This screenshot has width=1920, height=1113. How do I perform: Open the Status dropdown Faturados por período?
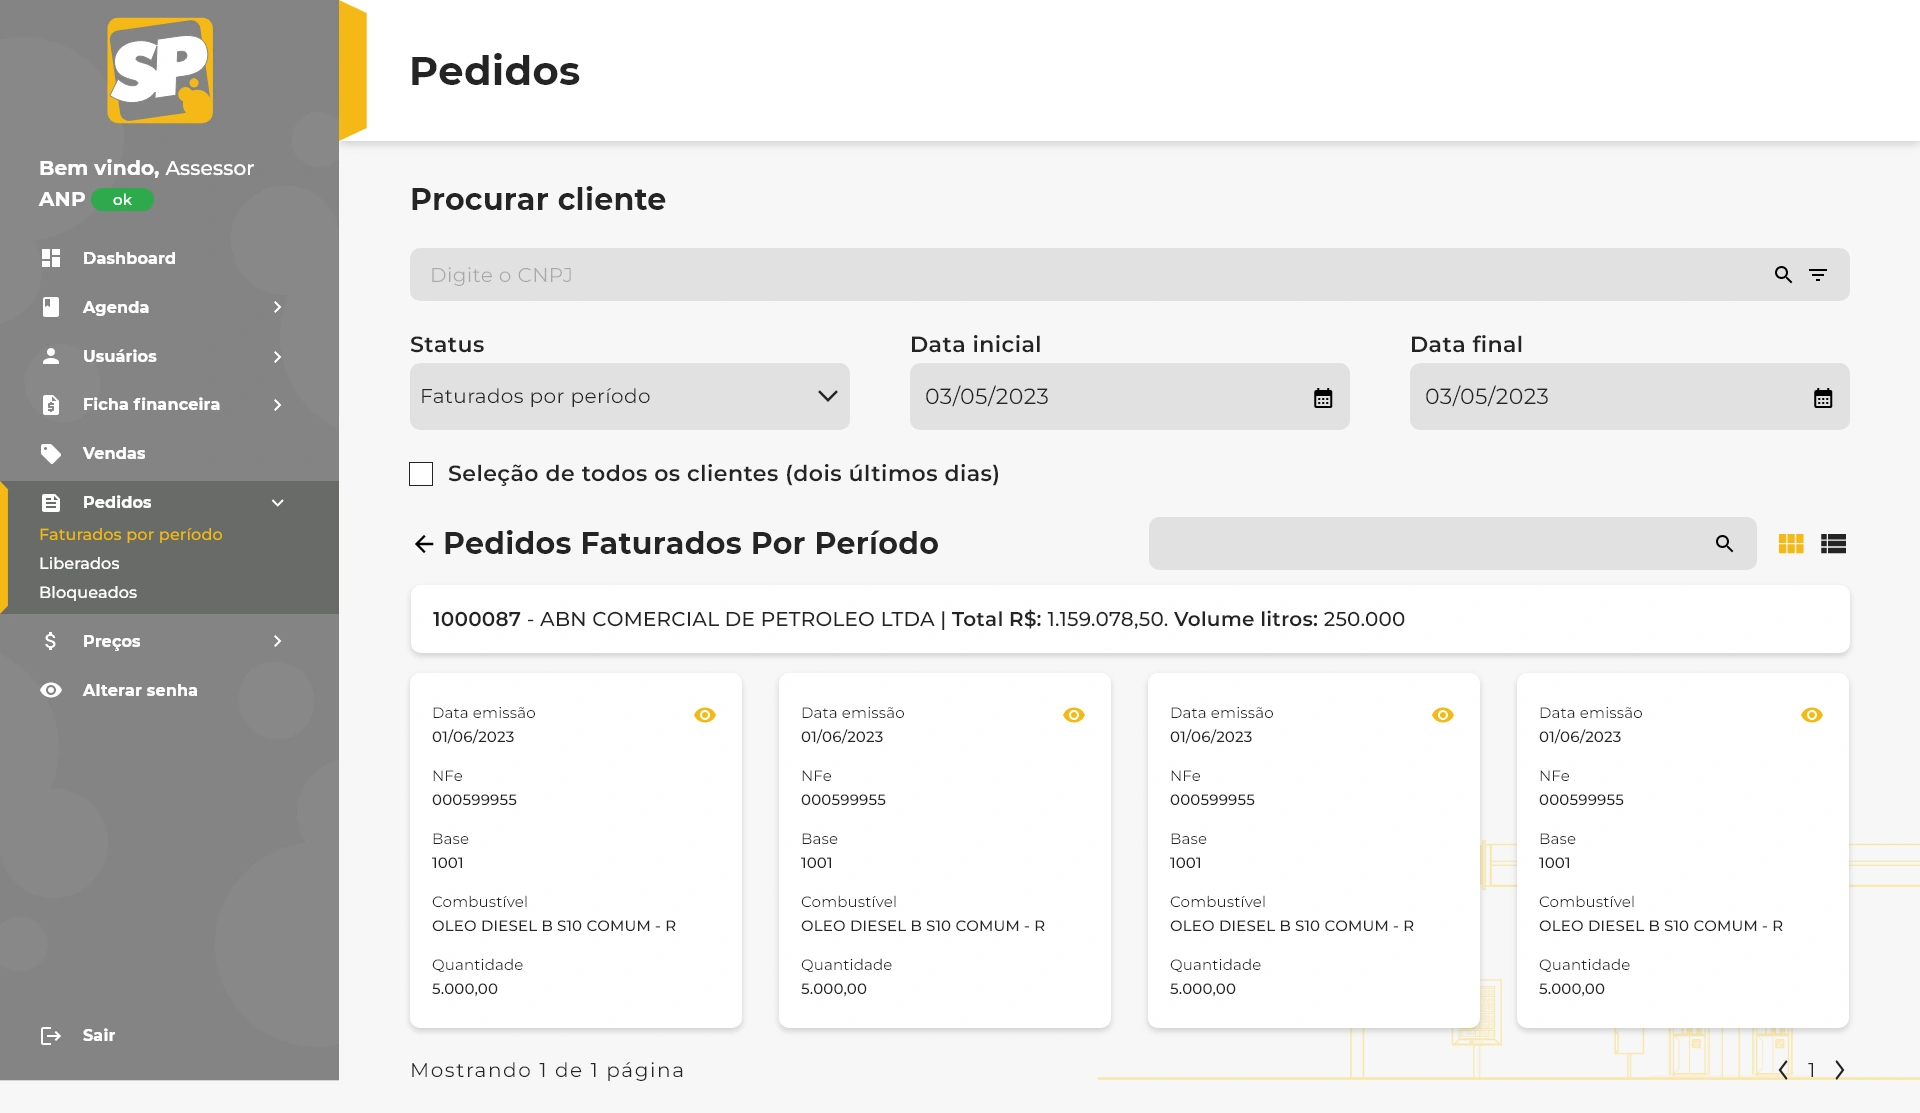tap(629, 397)
